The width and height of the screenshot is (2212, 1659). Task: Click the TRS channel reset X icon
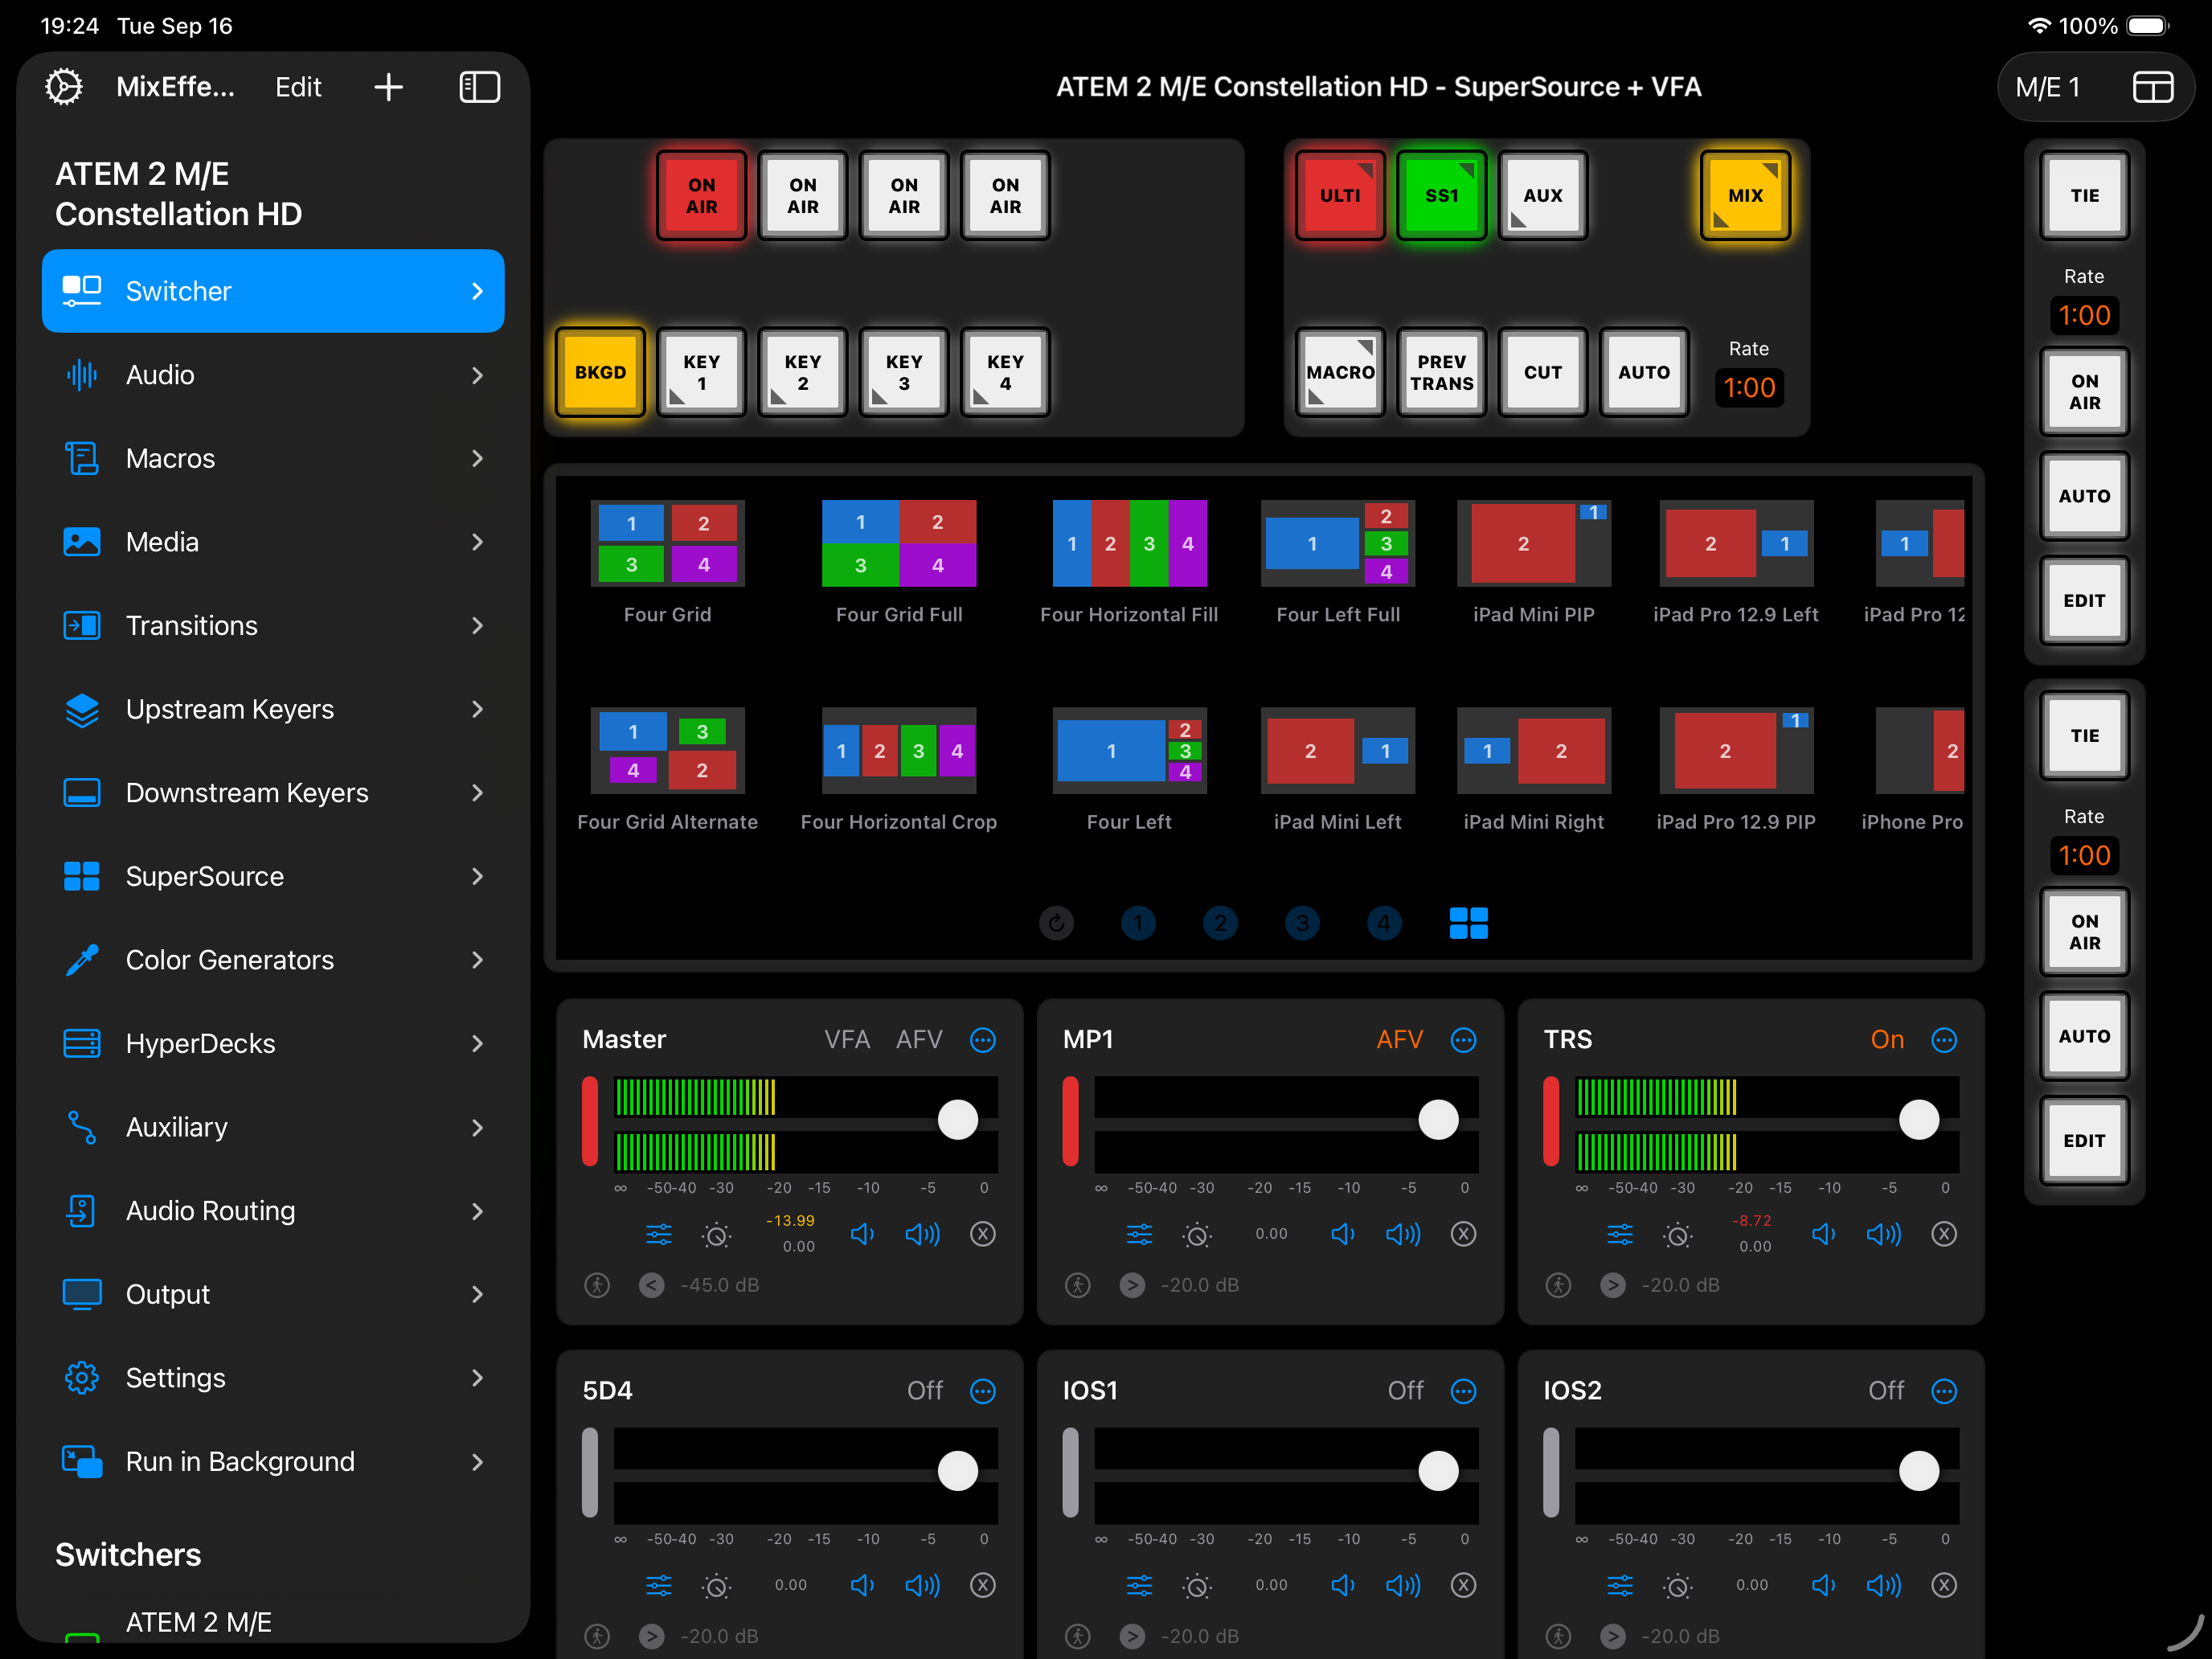1943,1234
